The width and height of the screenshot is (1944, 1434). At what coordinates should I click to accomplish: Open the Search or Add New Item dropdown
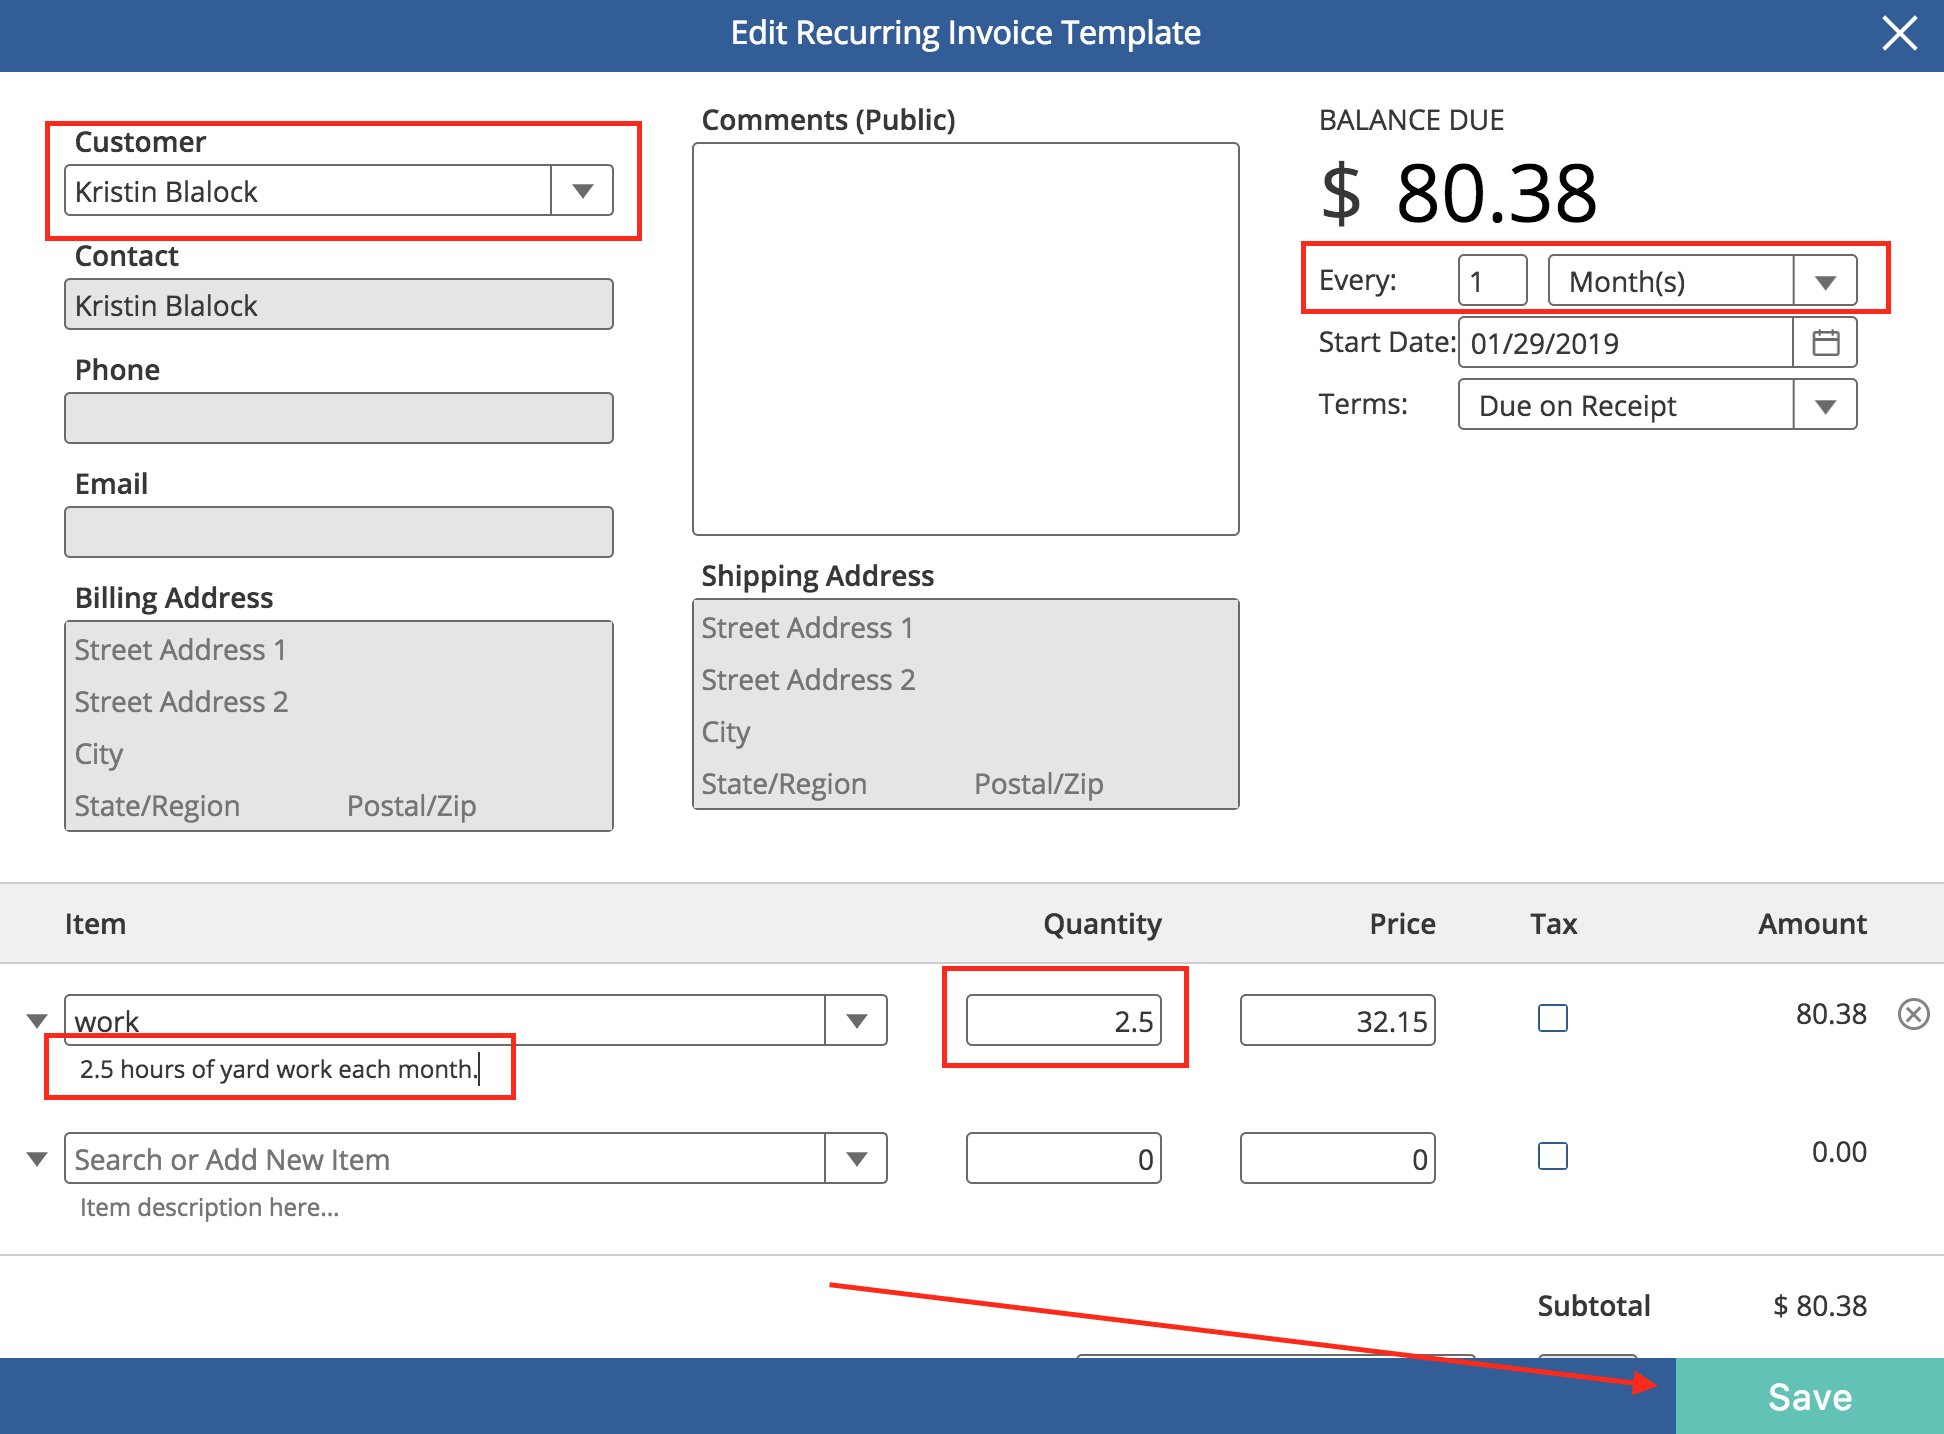coord(856,1159)
